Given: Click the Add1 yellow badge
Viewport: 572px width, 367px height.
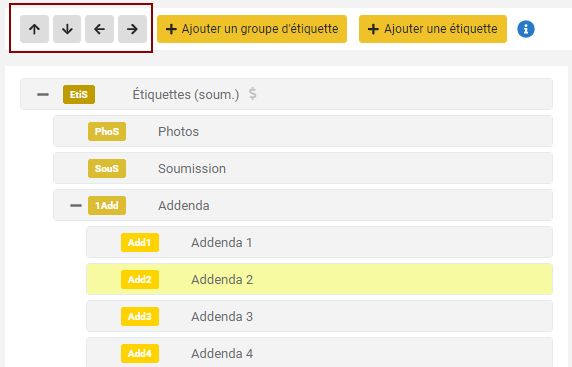Looking at the screenshot, I should 140,243.
